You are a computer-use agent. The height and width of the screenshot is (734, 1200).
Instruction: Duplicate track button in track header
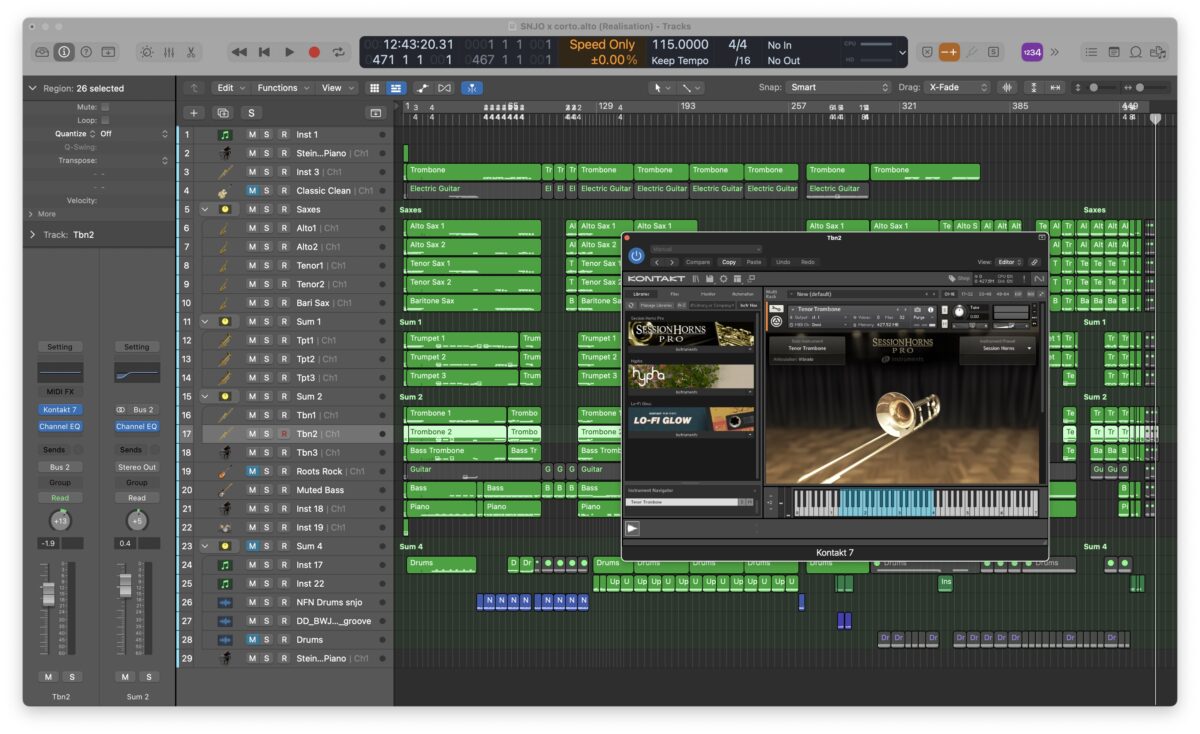coord(223,113)
